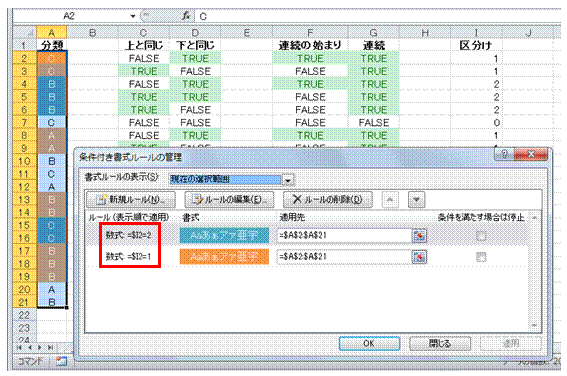Close the conditional formatting rules manager dialog
This screenshot has width=567, height=376.
click(x=531, y=154)
